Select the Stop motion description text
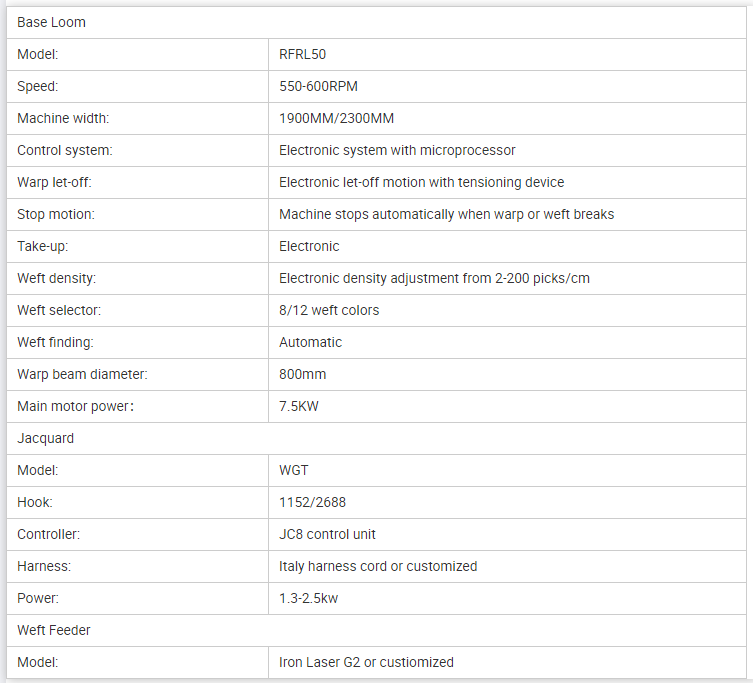This screenshot has height=683, width=753. pyautogui.click(x=446, y=214)
